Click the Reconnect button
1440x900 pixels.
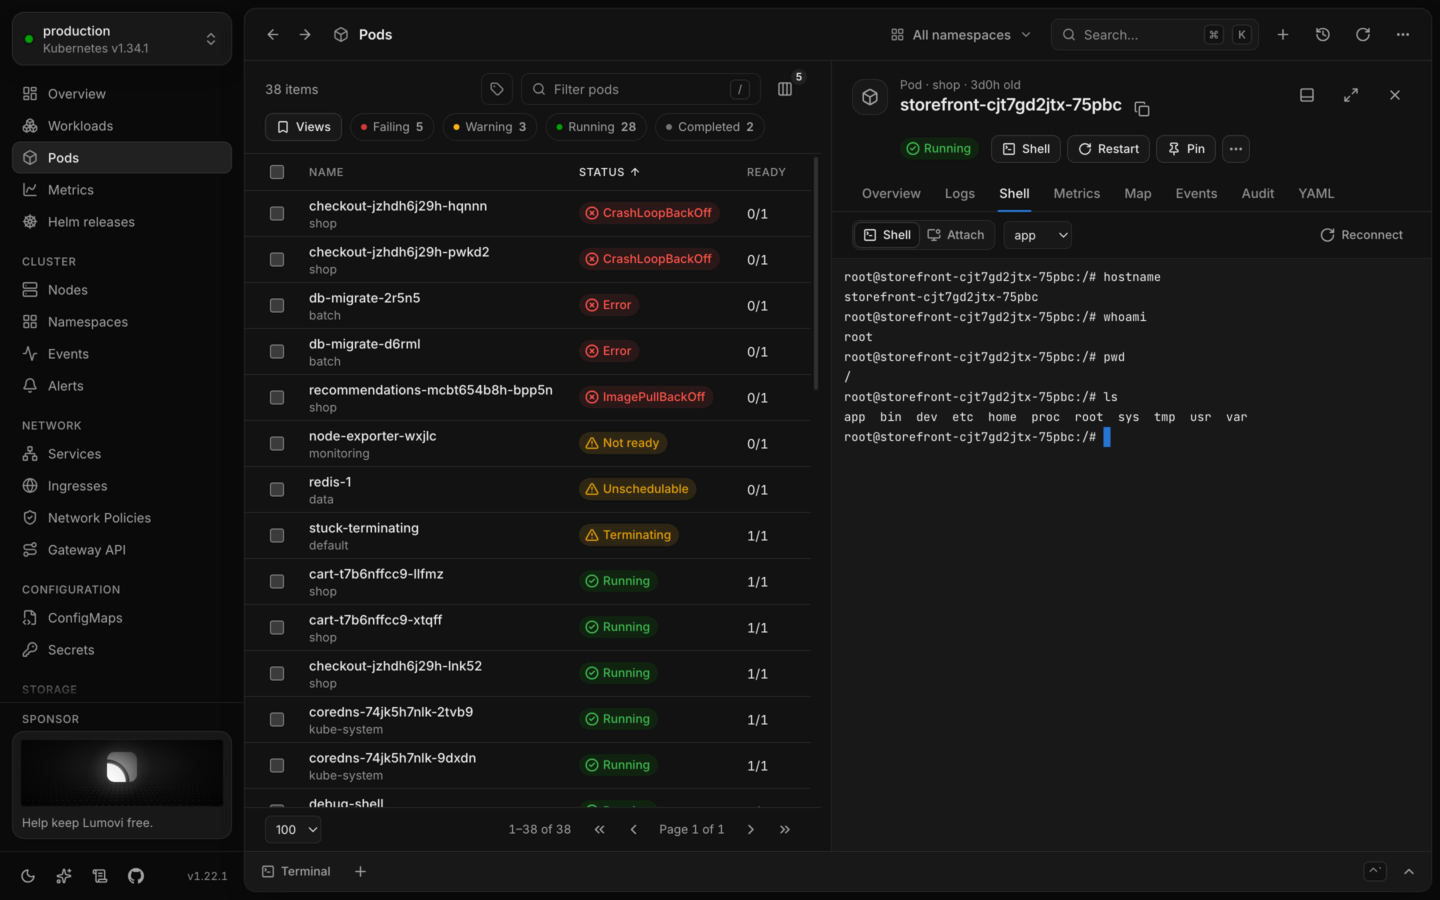(x=1362, y=235)
